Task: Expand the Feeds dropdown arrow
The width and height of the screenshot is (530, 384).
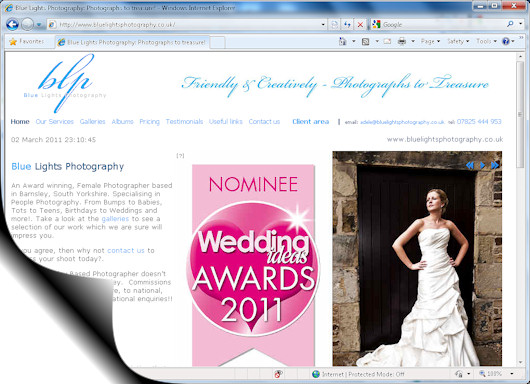Action: (377, 41)
